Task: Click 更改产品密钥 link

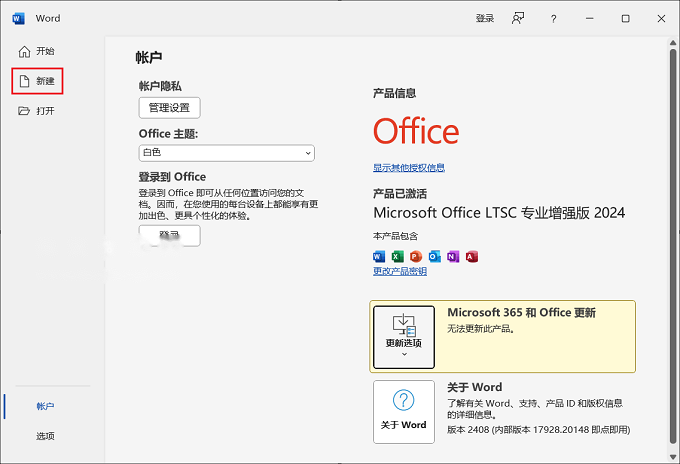Action: tap(400, 271)
